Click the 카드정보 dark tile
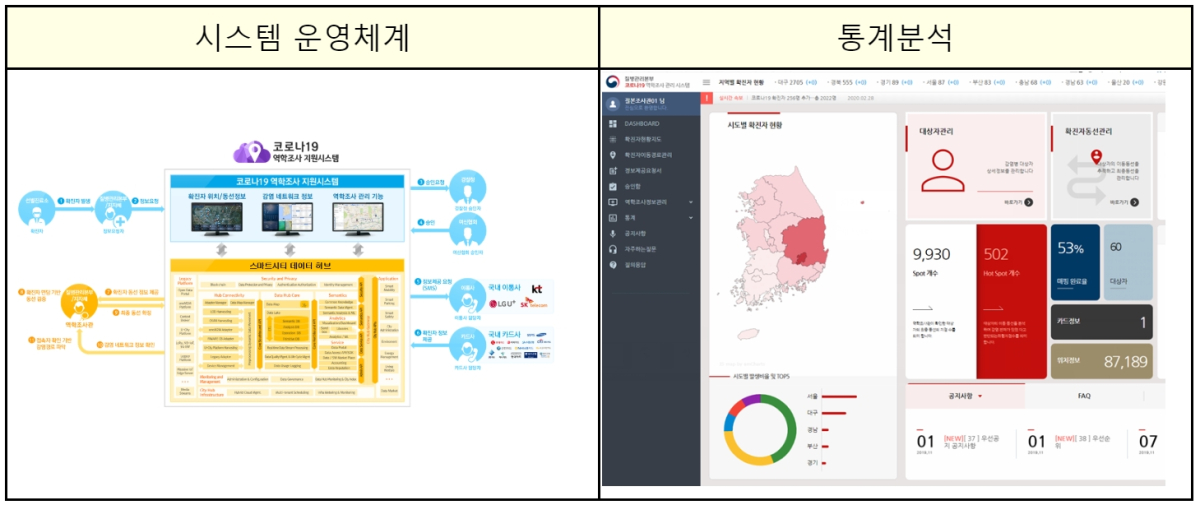1200x505 pixels. (x=1102, y=322)
